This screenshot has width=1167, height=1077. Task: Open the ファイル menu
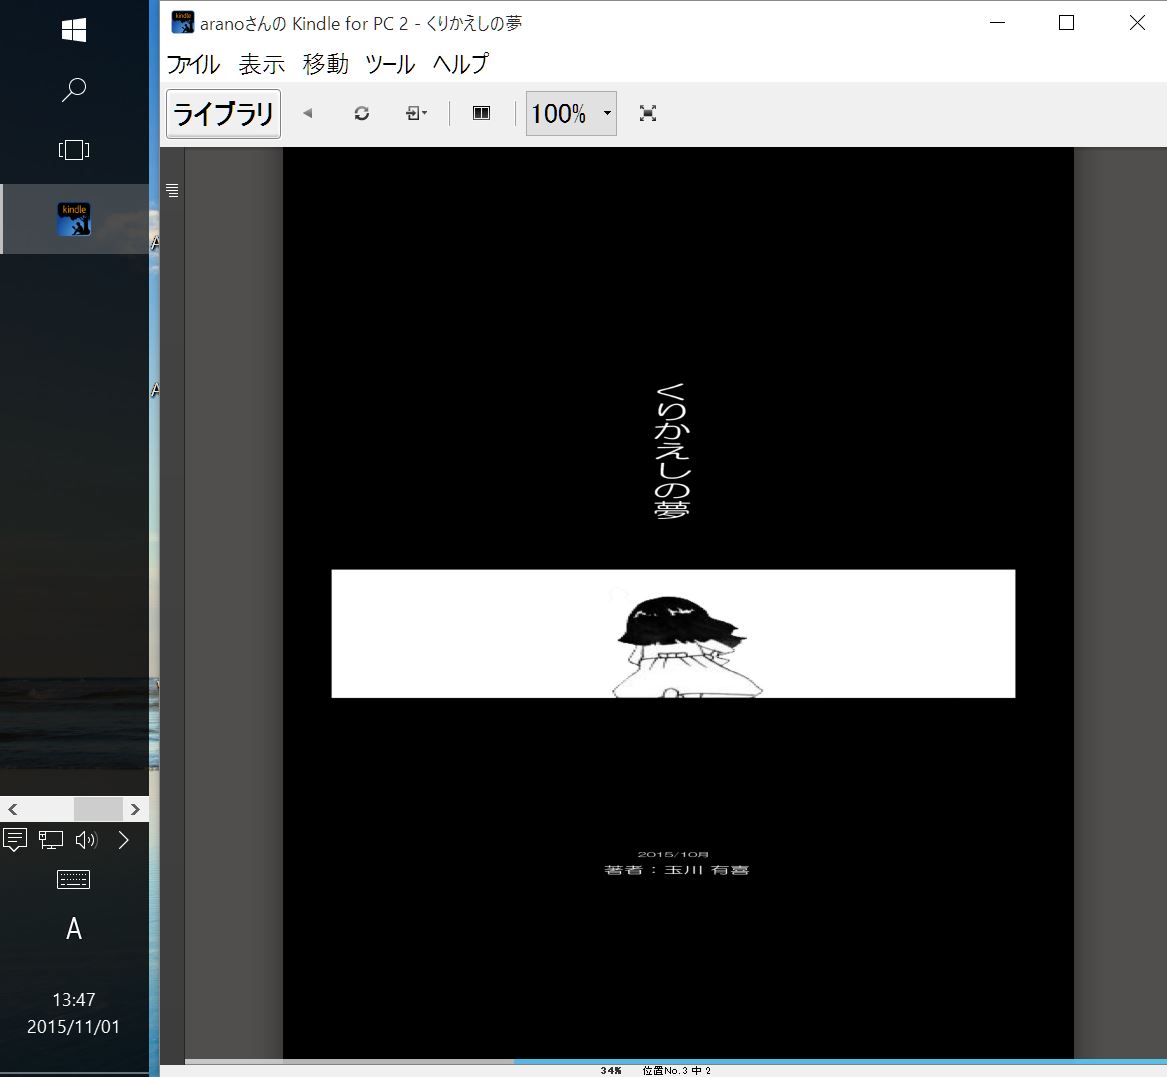click(193, 64)
